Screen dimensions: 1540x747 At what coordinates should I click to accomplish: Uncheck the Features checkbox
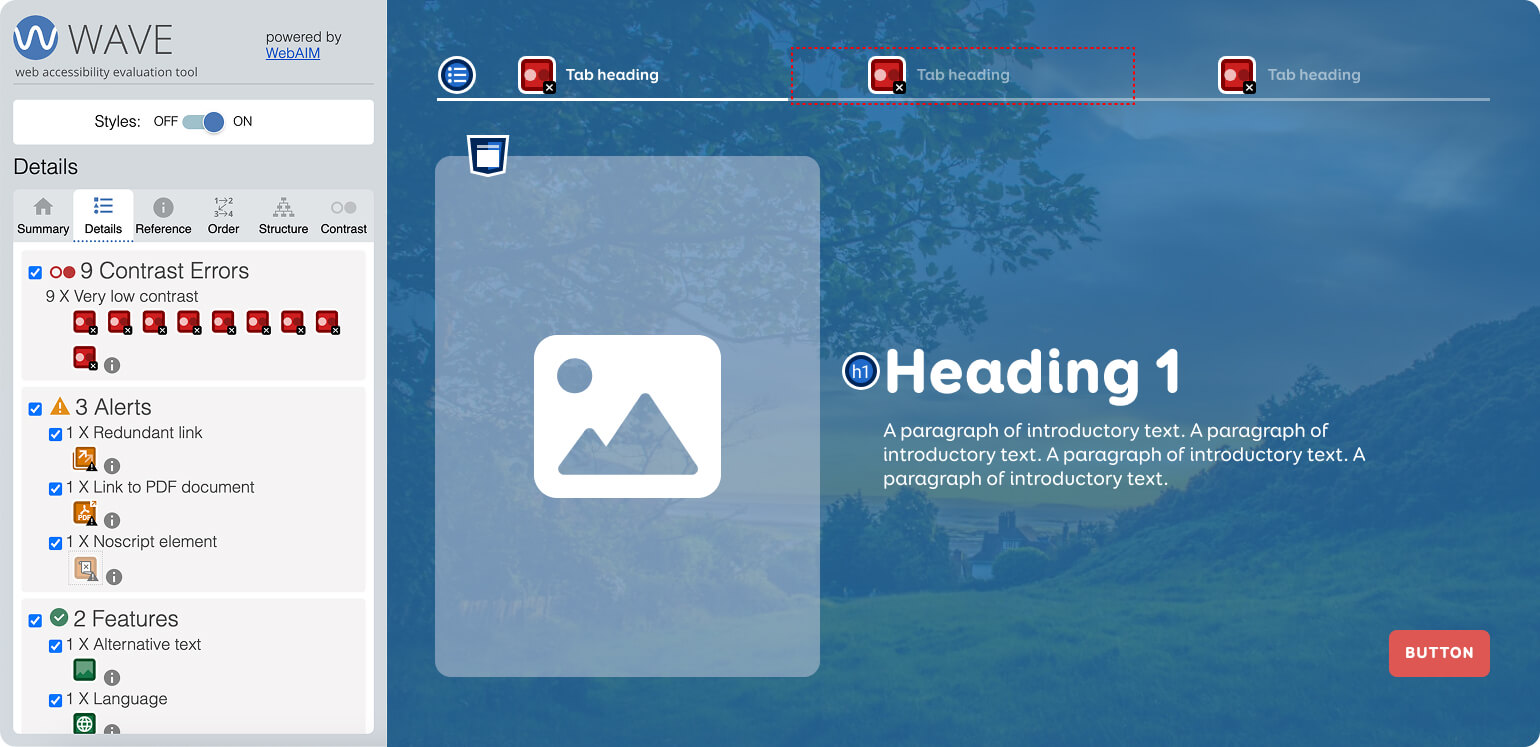click(x=36, y=621)
